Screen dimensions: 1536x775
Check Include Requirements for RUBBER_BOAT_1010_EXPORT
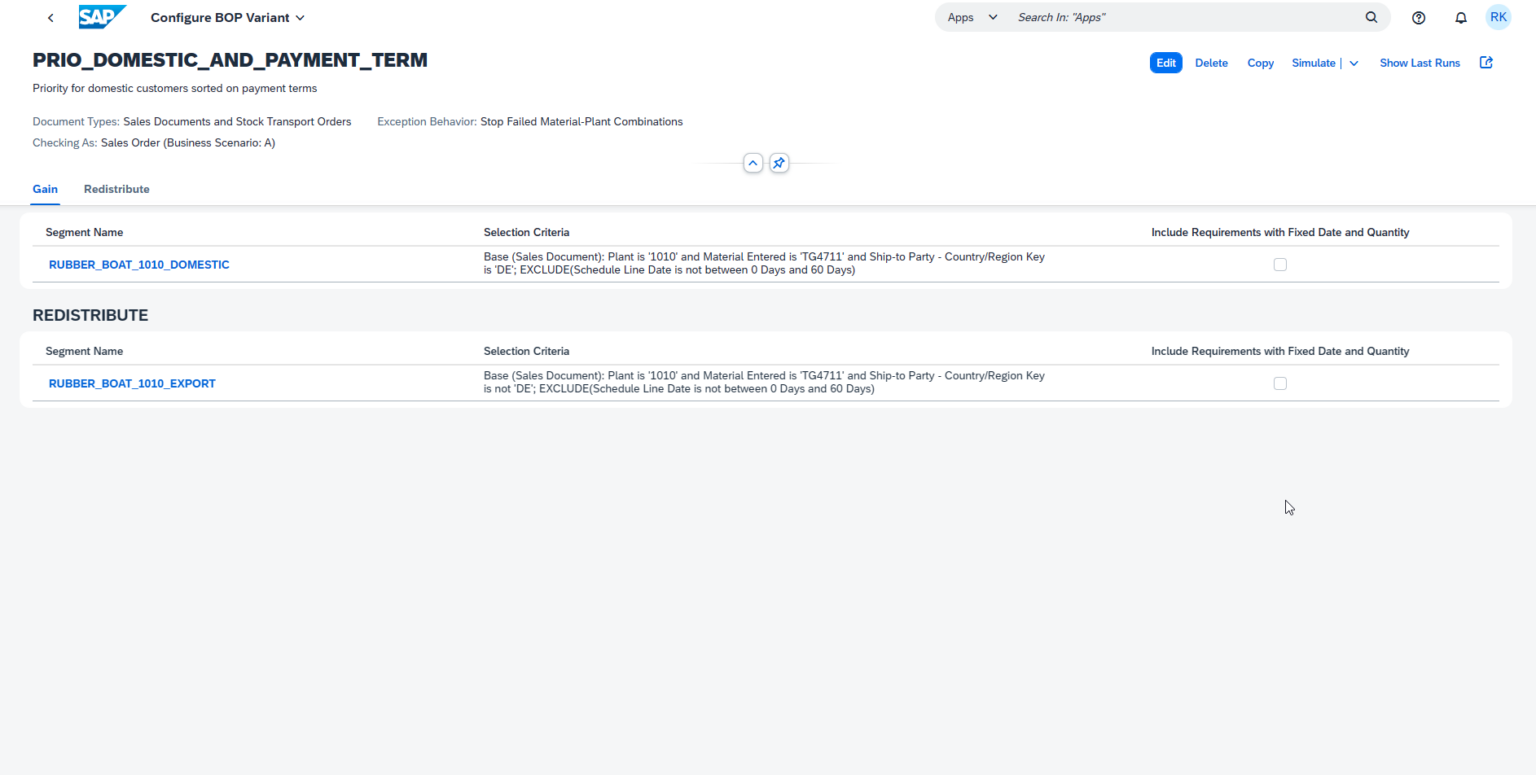[x=1280, y=383]
